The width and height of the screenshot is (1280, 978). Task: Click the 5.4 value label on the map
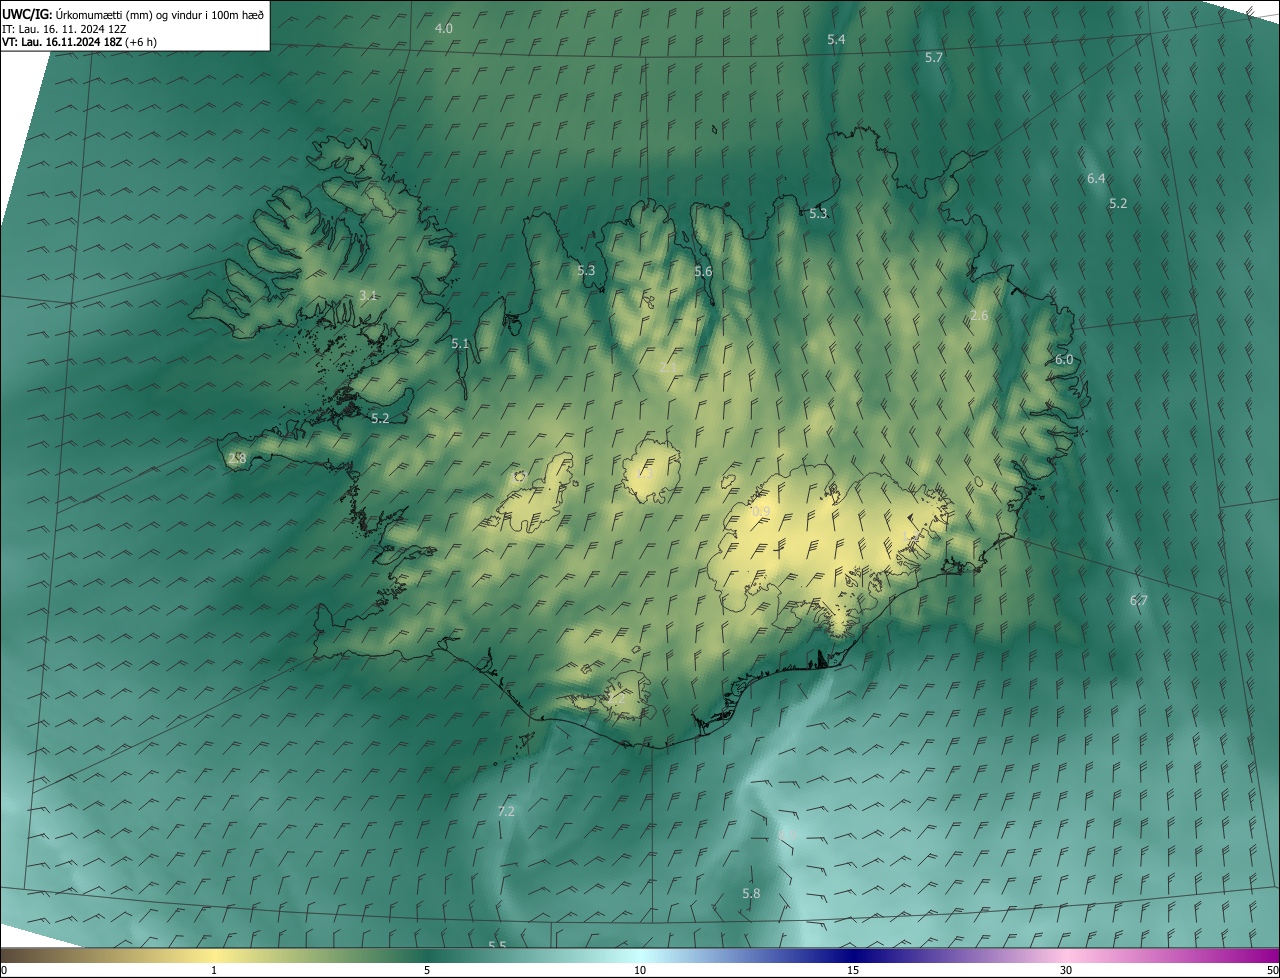(x=837, y=39)
